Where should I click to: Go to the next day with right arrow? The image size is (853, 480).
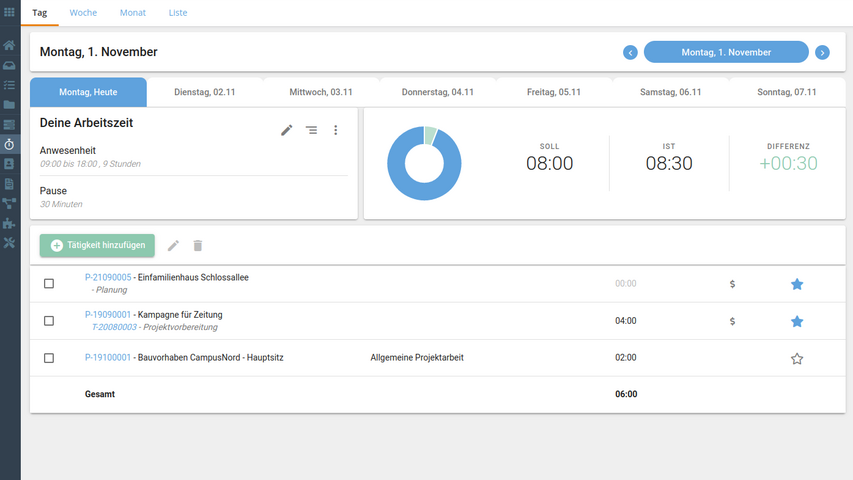coord(822,52)
